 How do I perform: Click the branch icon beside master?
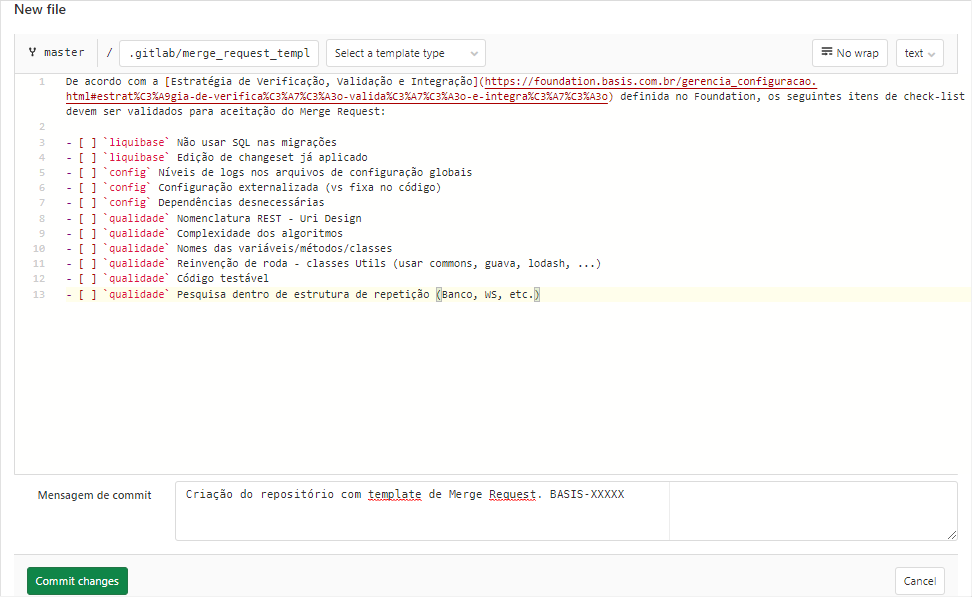coord(33,52)
